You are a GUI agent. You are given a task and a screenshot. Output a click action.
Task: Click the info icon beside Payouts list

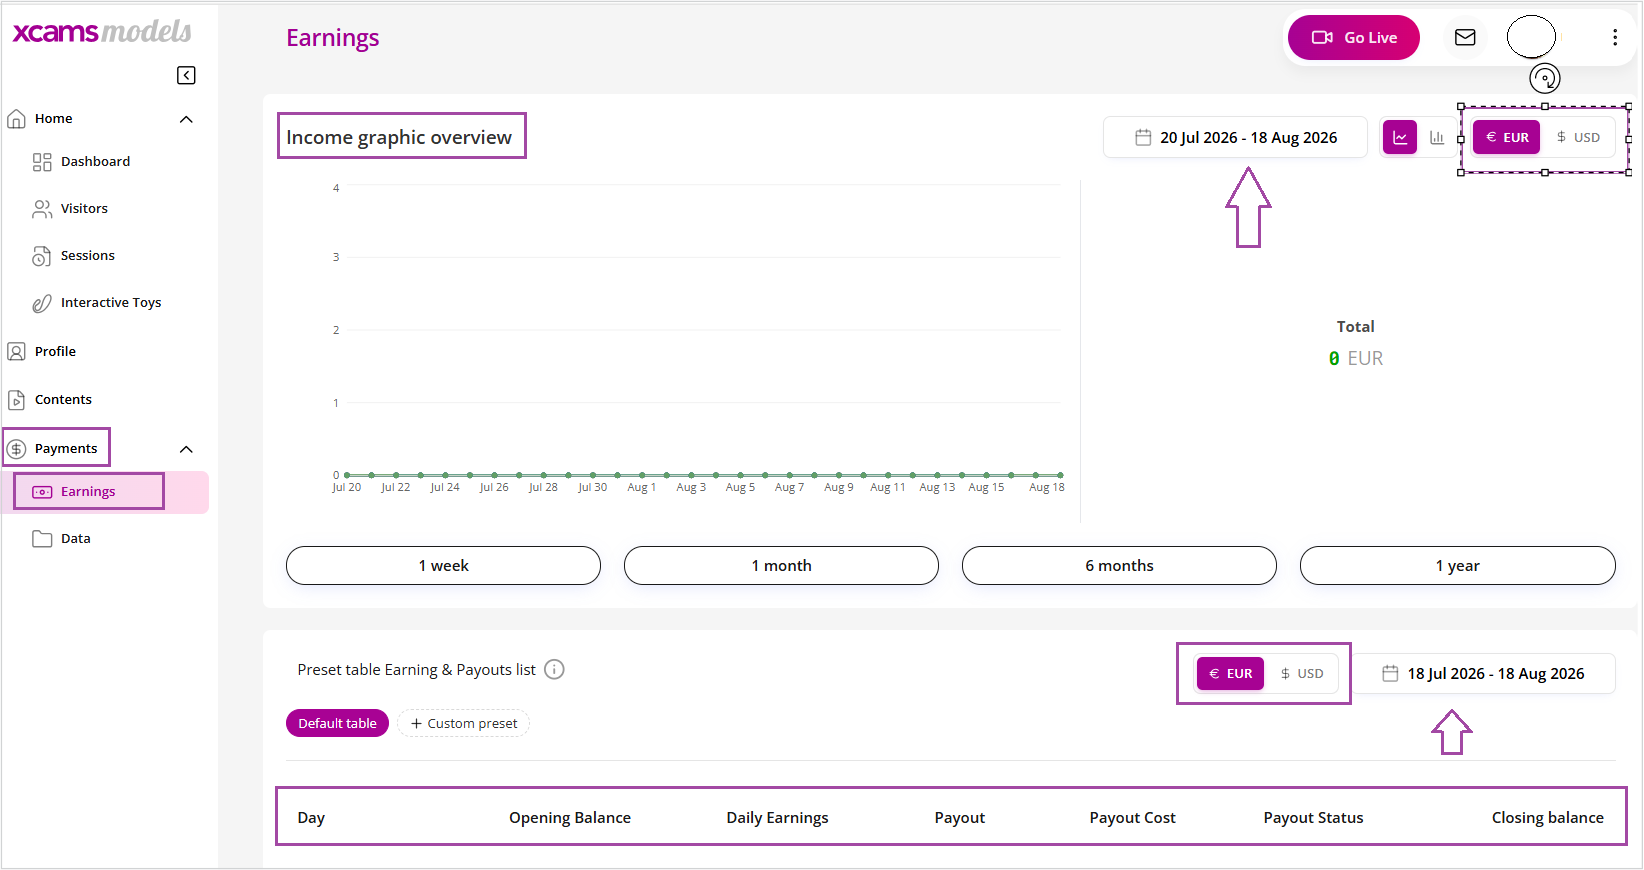coord(554,669)
